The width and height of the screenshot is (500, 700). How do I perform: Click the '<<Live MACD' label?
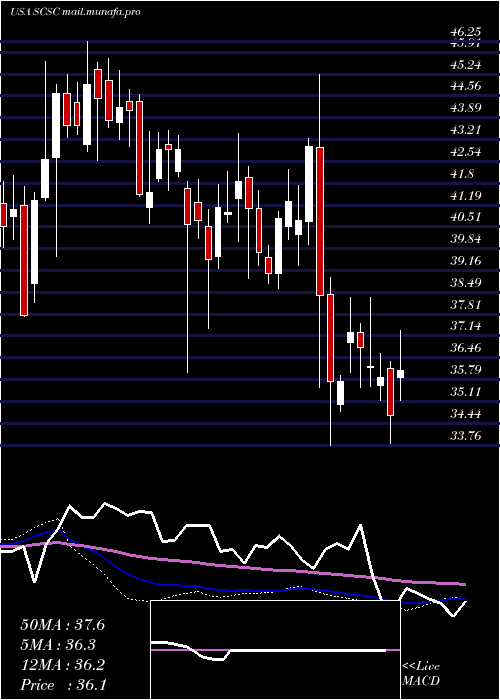[421, 674]
